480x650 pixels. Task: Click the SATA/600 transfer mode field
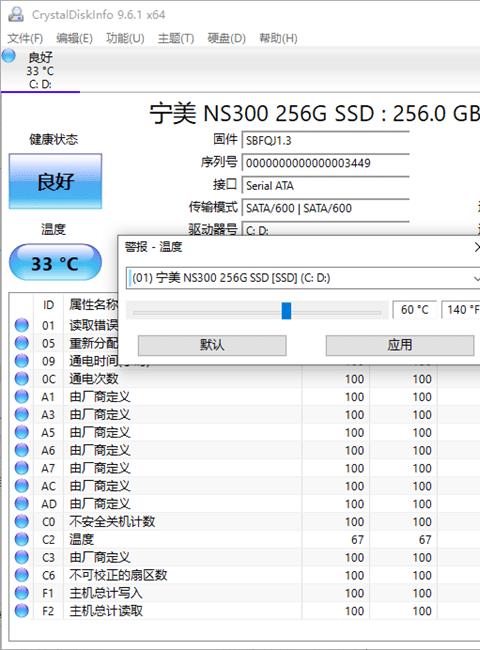click(325, 208)
